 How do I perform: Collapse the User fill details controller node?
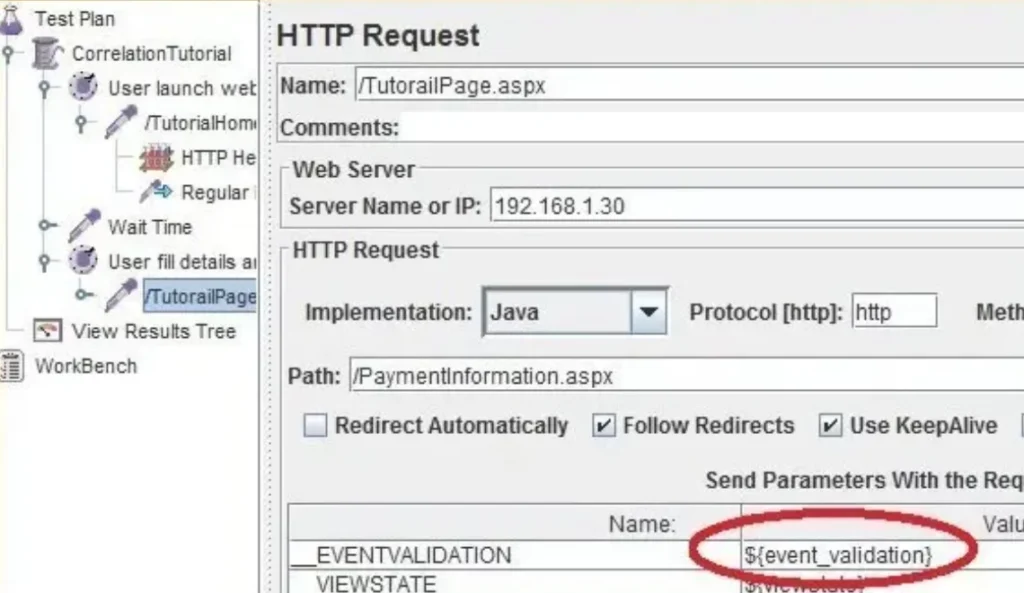[x=44, y=262]
